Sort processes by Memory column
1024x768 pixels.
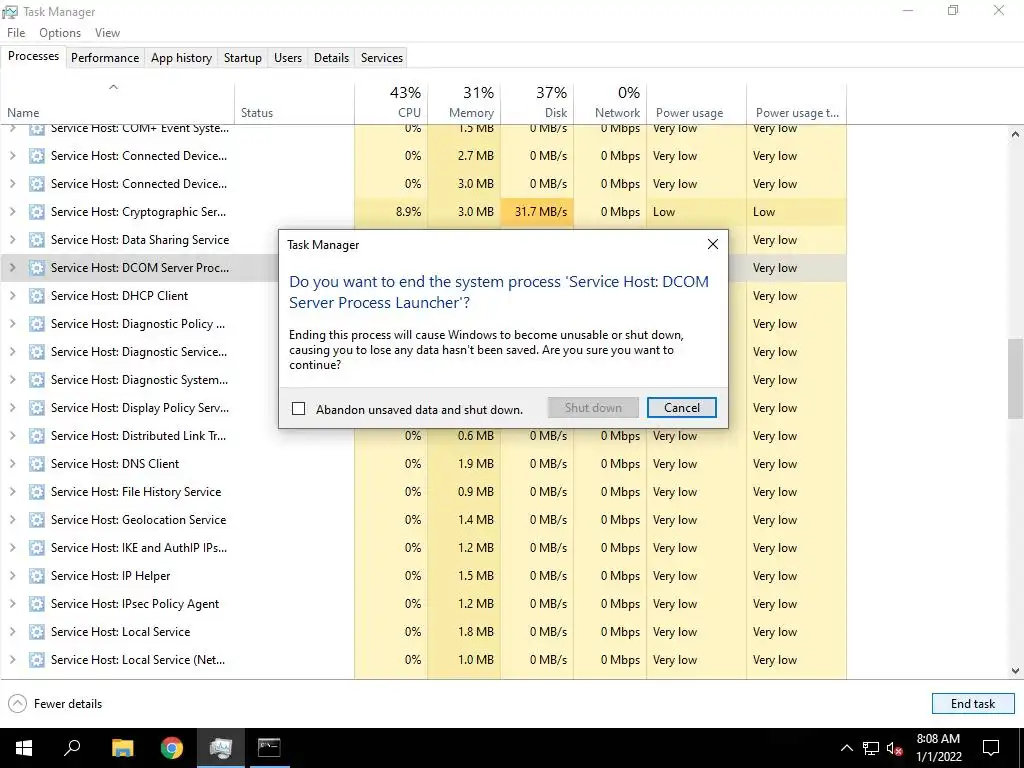point(464,103)
